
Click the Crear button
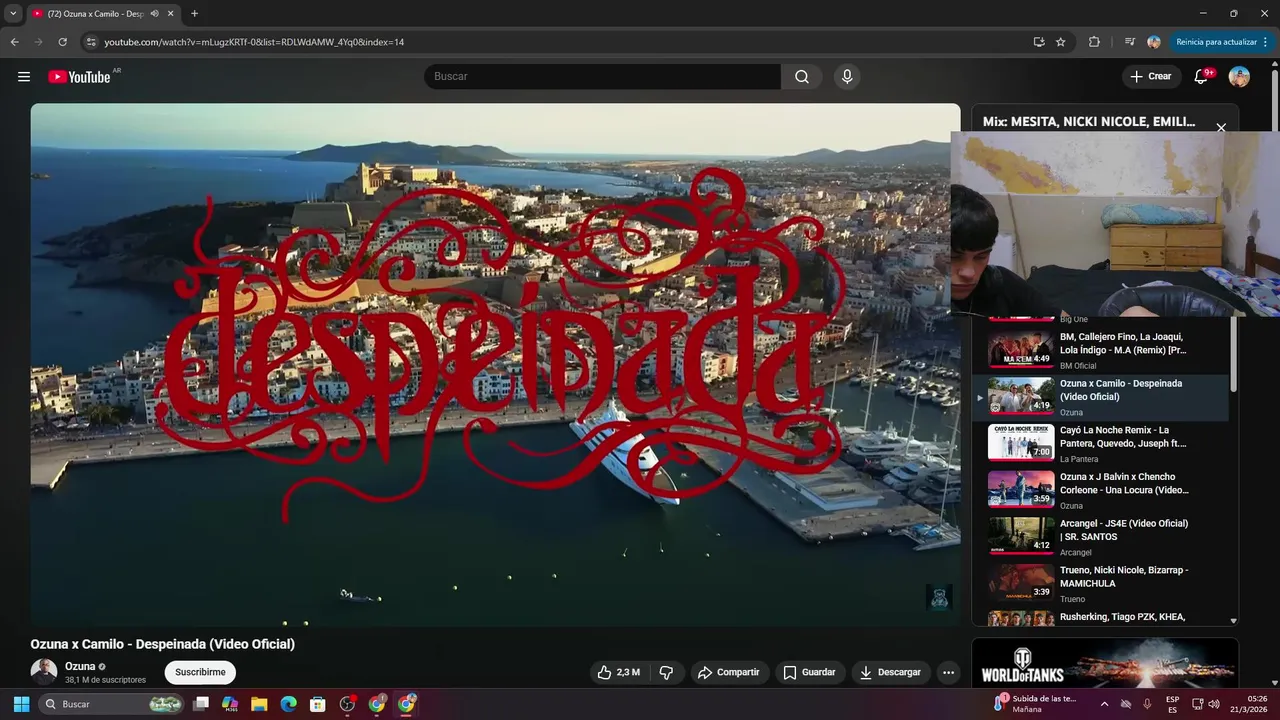tap(1151, 77)
